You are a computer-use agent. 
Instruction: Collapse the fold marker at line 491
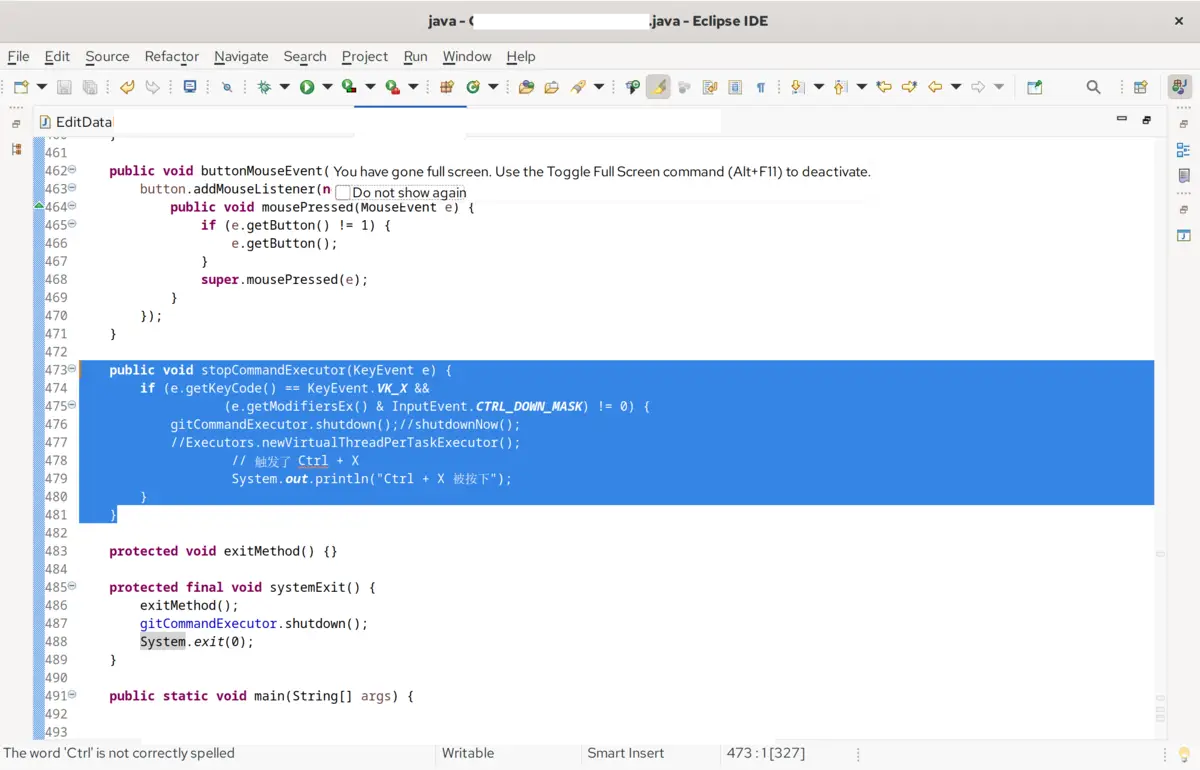(72, 695)
